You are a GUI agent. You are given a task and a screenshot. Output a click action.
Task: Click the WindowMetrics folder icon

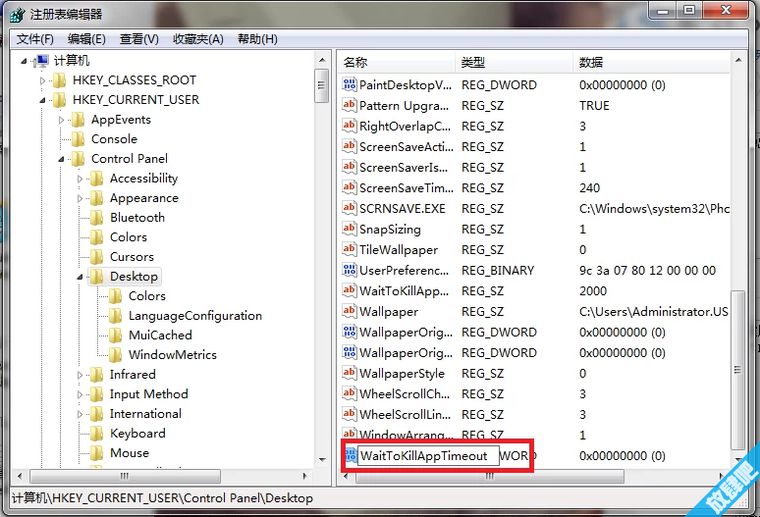[x=115, y=355]
